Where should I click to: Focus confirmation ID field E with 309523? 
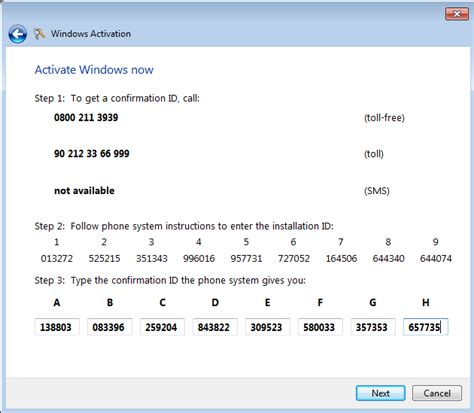point(268,327)
